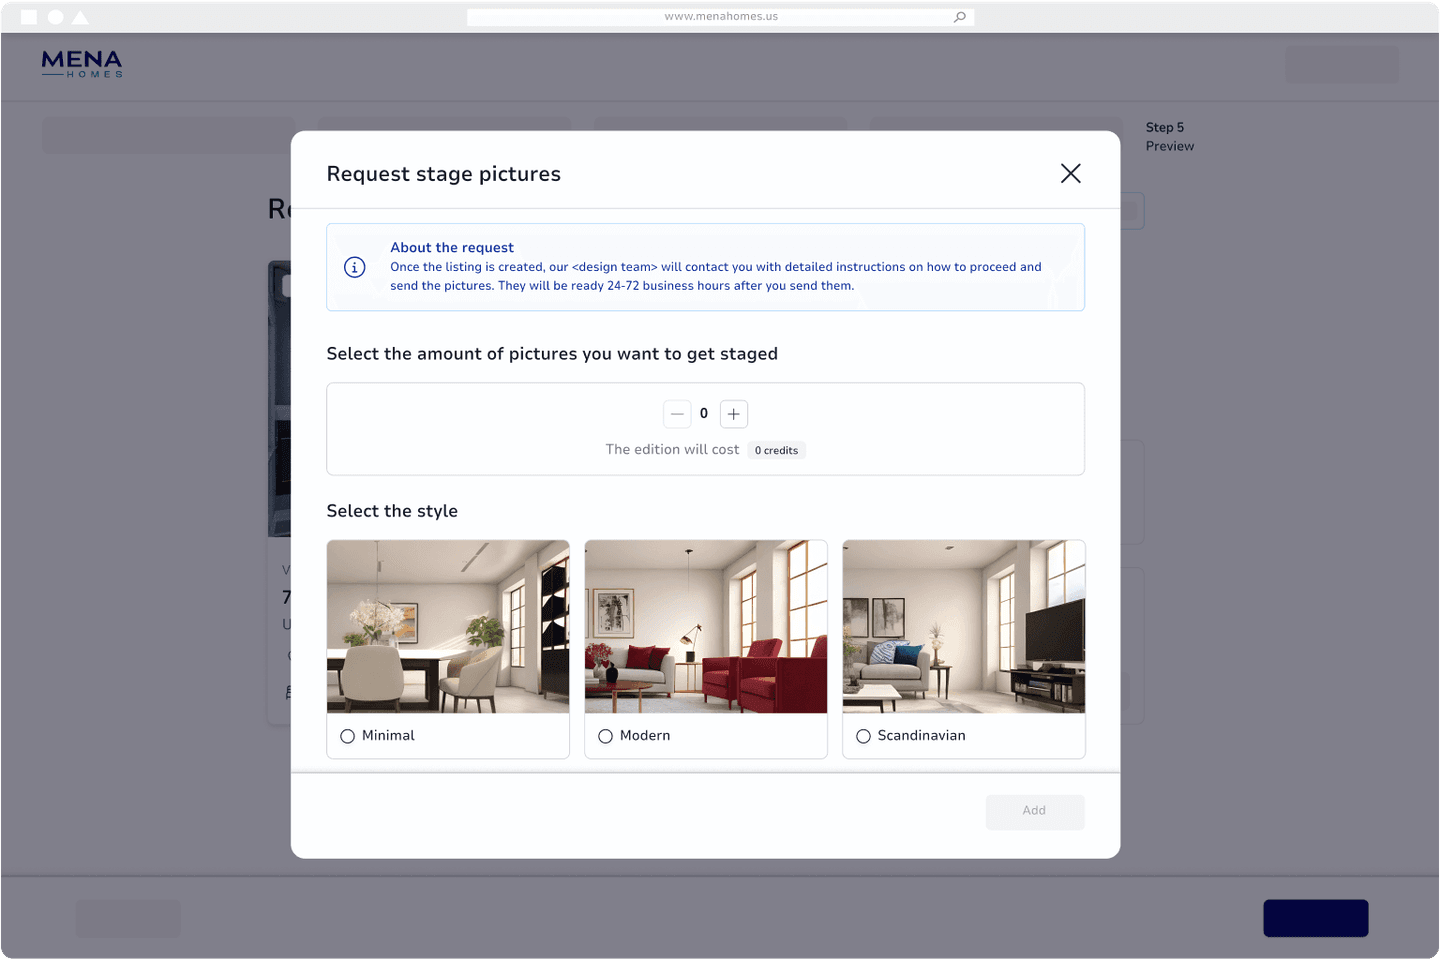The height and width of the screenshot is (960, 1440).
Task: Click the picture count value 0
Action: click(704, 413)
